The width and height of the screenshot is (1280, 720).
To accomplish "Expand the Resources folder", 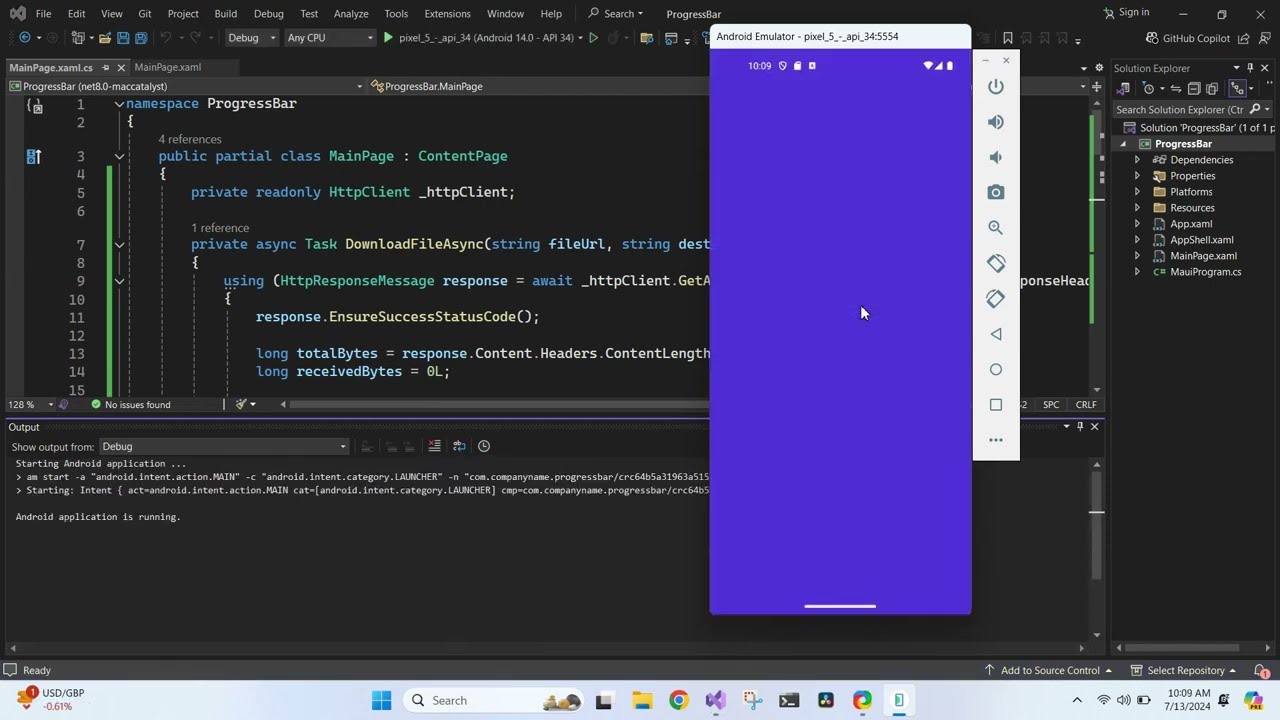I will click(1136, 208).
